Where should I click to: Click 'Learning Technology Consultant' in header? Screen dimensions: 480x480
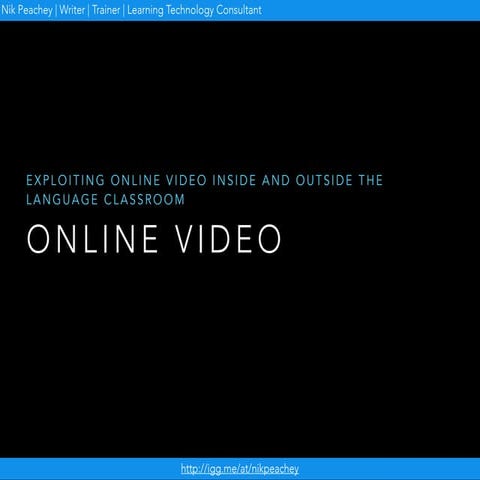194,10
